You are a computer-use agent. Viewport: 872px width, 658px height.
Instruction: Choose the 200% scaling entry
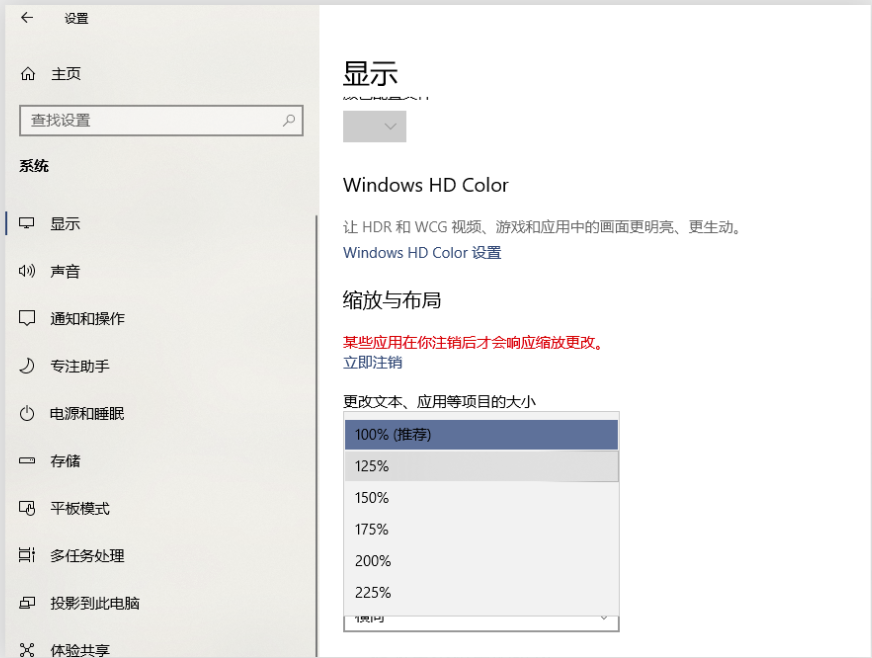tap(481, 561)
